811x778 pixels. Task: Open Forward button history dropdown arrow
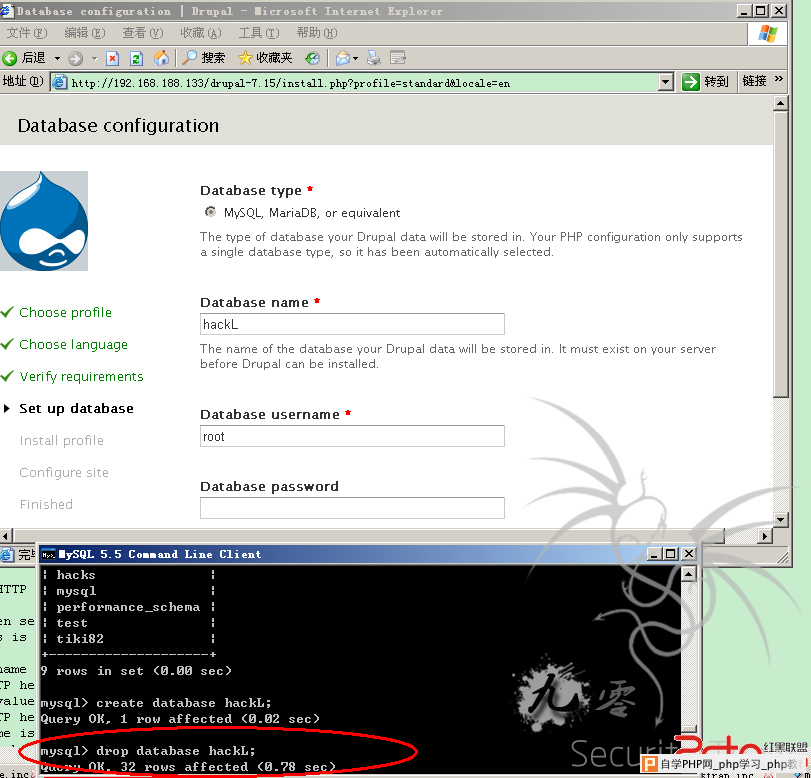tap(95, 58)
